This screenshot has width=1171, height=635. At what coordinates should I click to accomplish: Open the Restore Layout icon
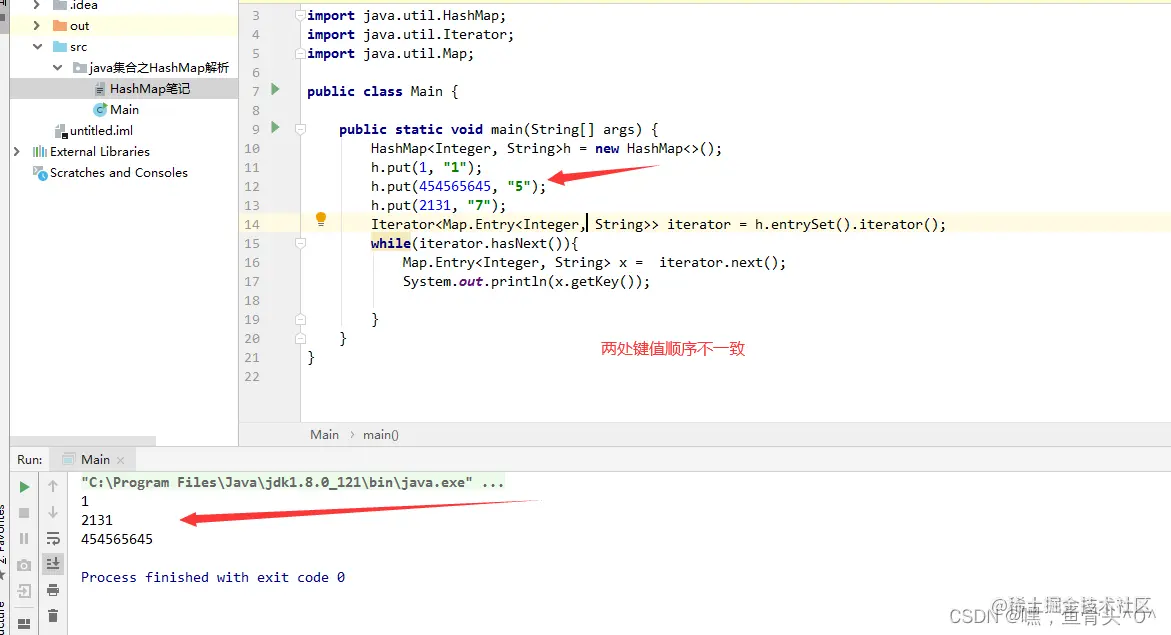point(24,623)
